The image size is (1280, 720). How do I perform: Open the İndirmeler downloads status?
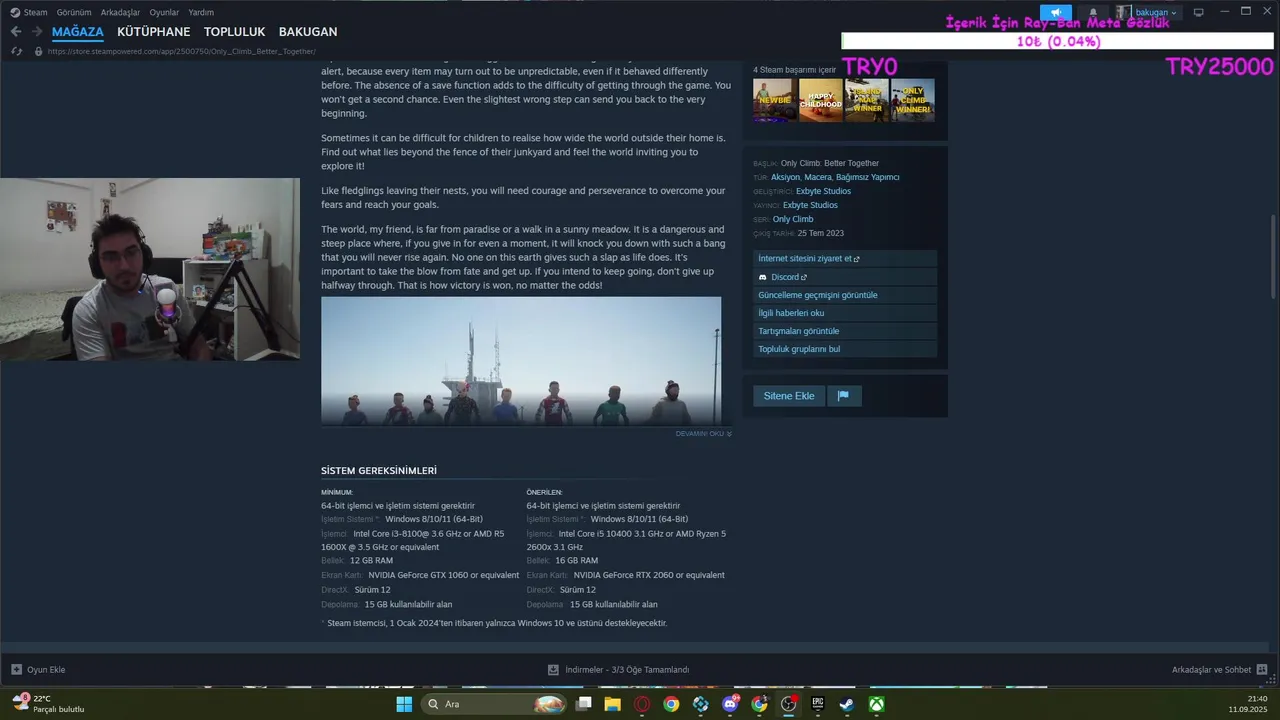[618, 670]
